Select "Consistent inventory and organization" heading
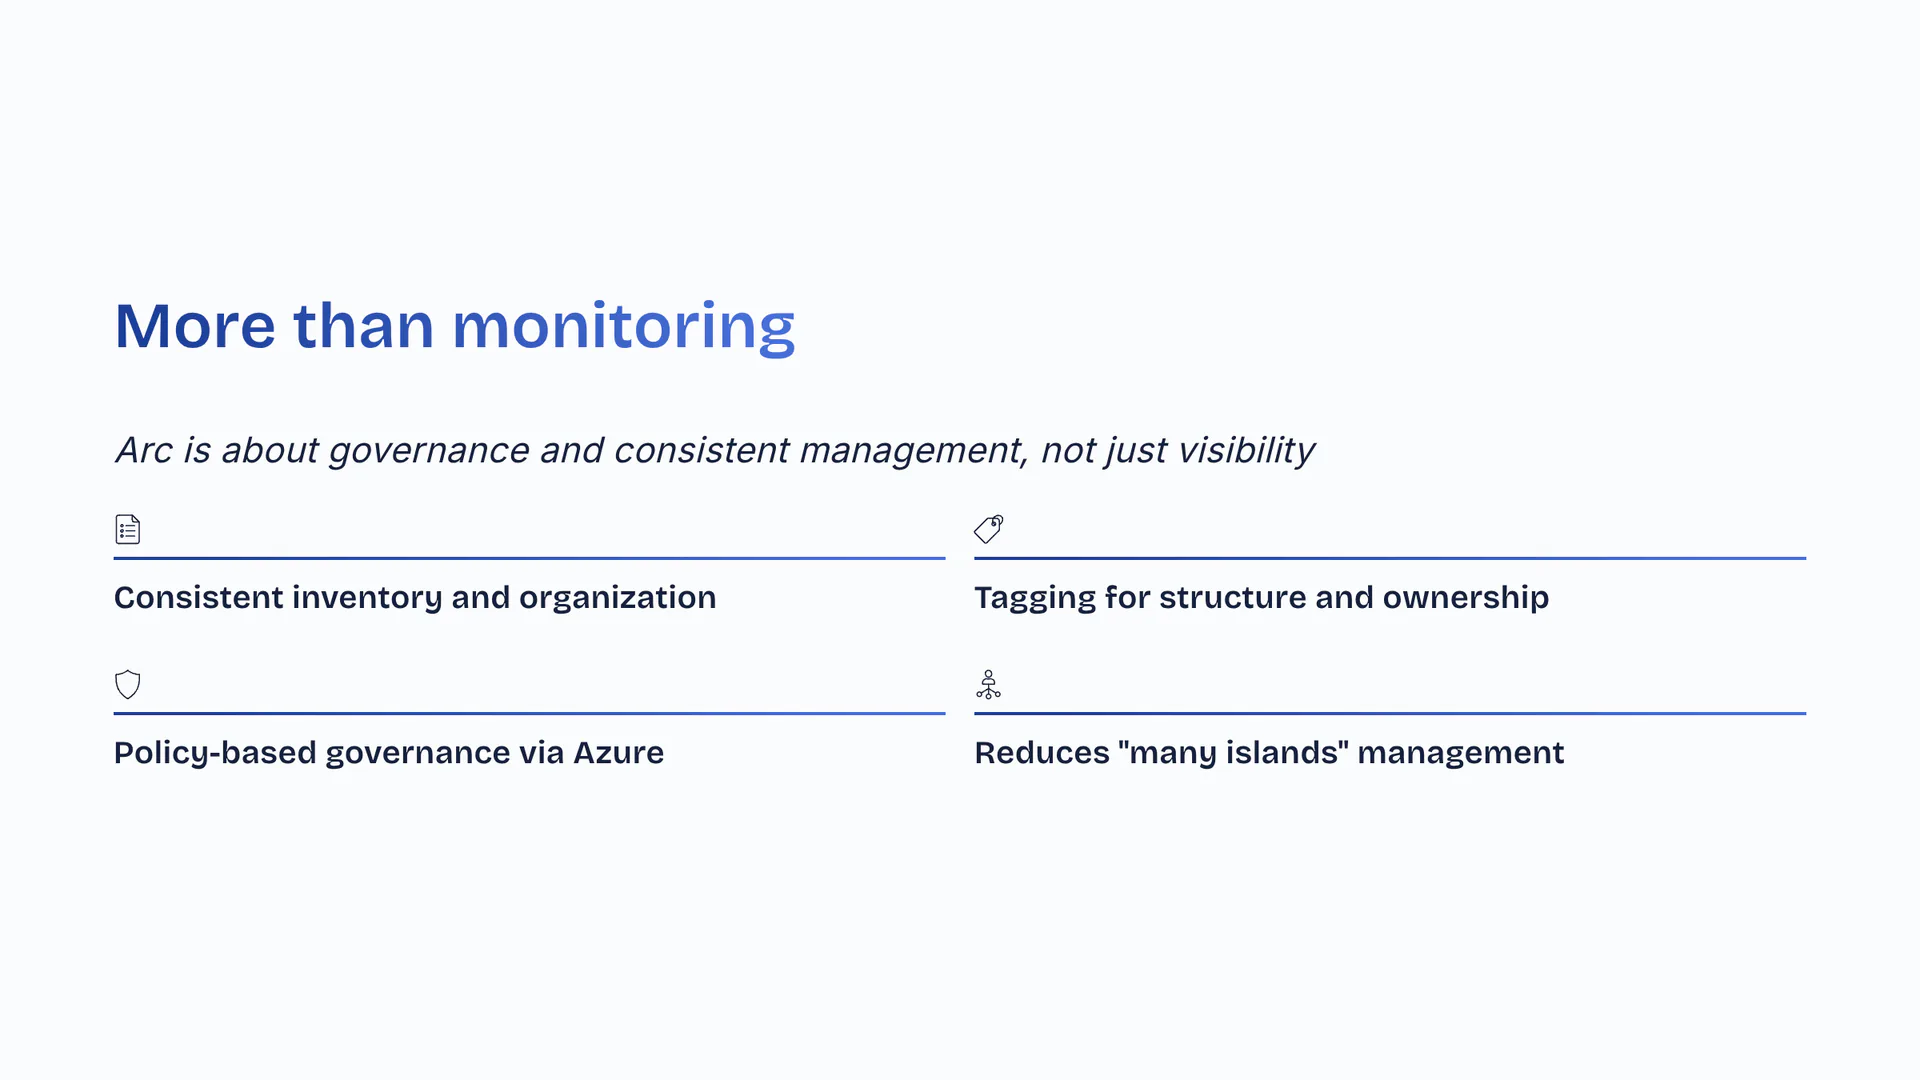The image size is (1920, 1080). (415, 598)
